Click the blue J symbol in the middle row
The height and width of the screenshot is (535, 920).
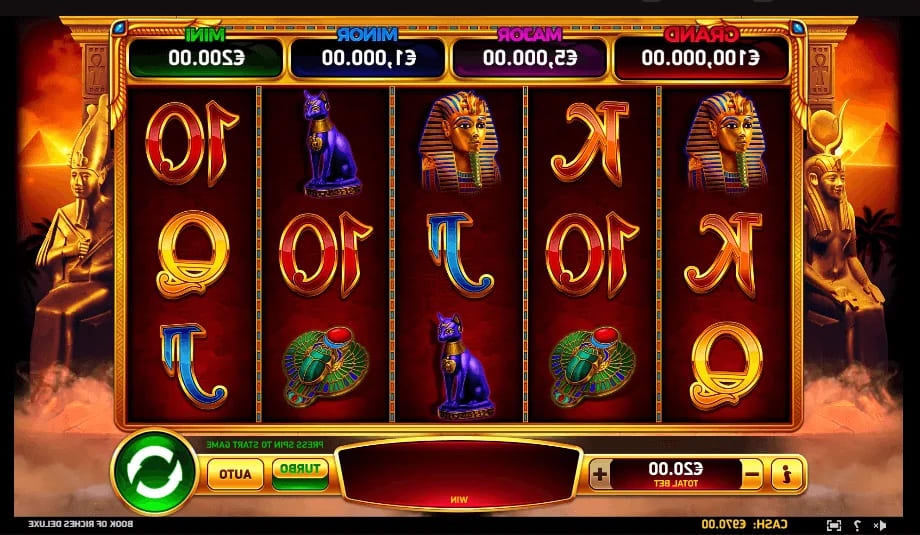[x=461, y=255]
